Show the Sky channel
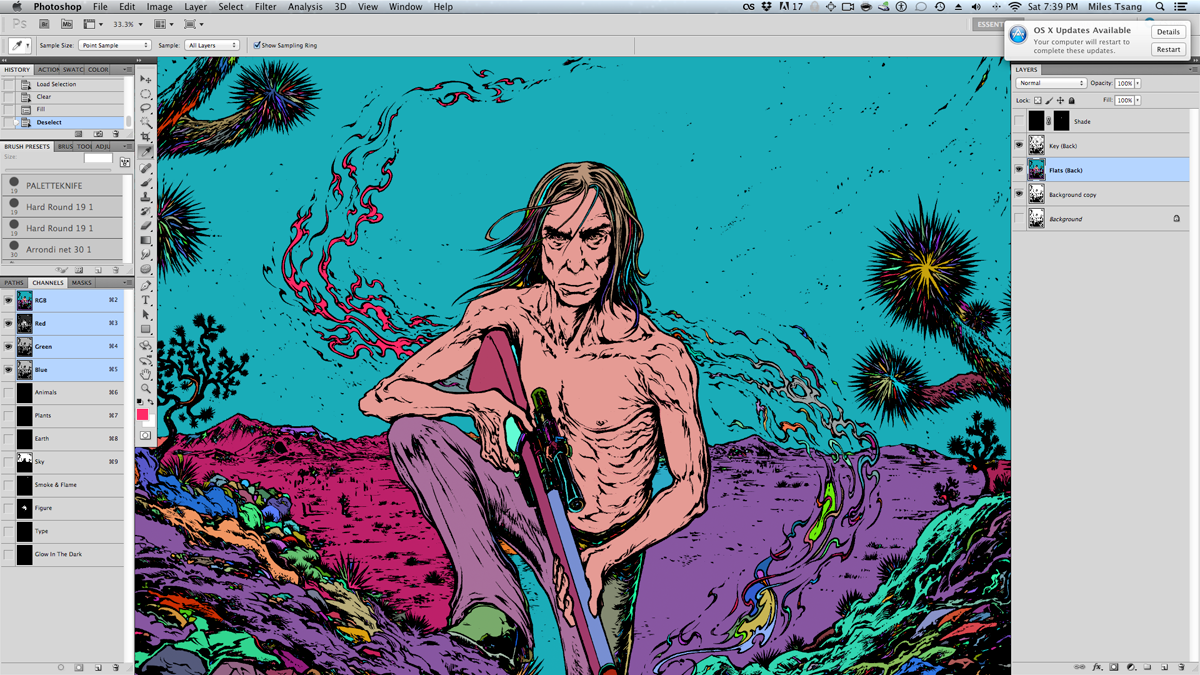Viewport: 1200px width, 675px height. 8,462
